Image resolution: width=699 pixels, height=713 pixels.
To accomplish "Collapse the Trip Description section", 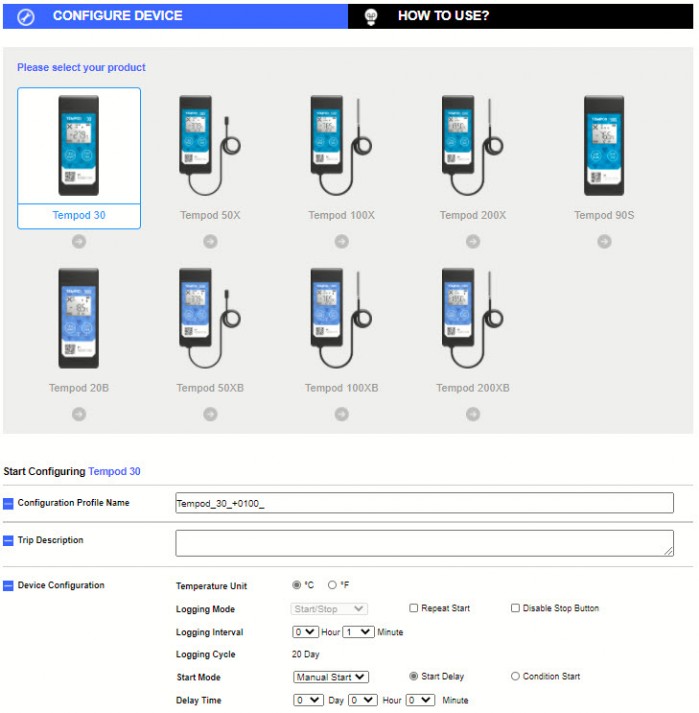I will [8, 540].
